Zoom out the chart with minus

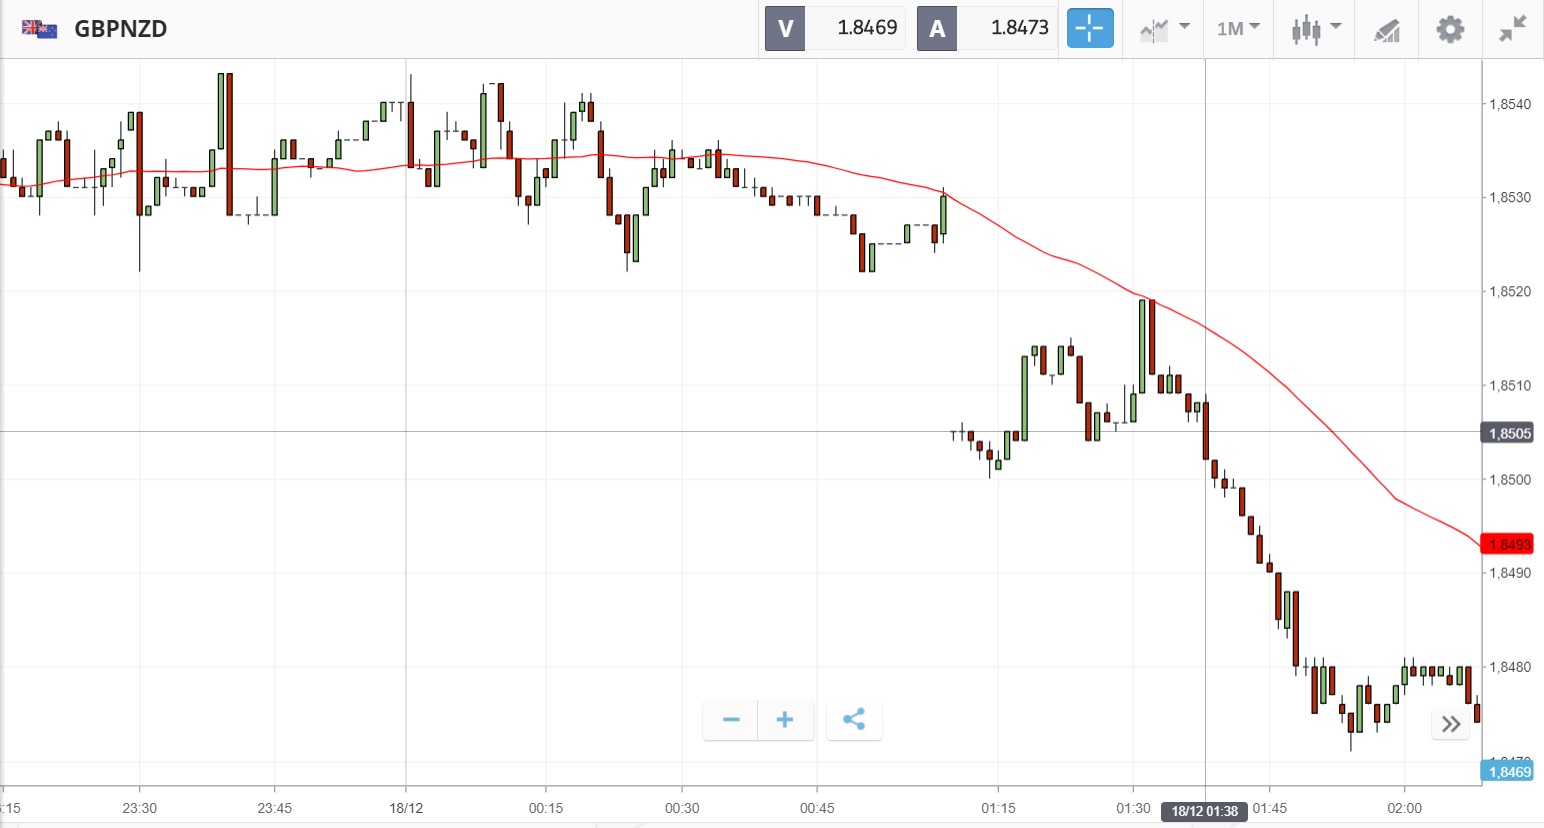coord(731,720)
